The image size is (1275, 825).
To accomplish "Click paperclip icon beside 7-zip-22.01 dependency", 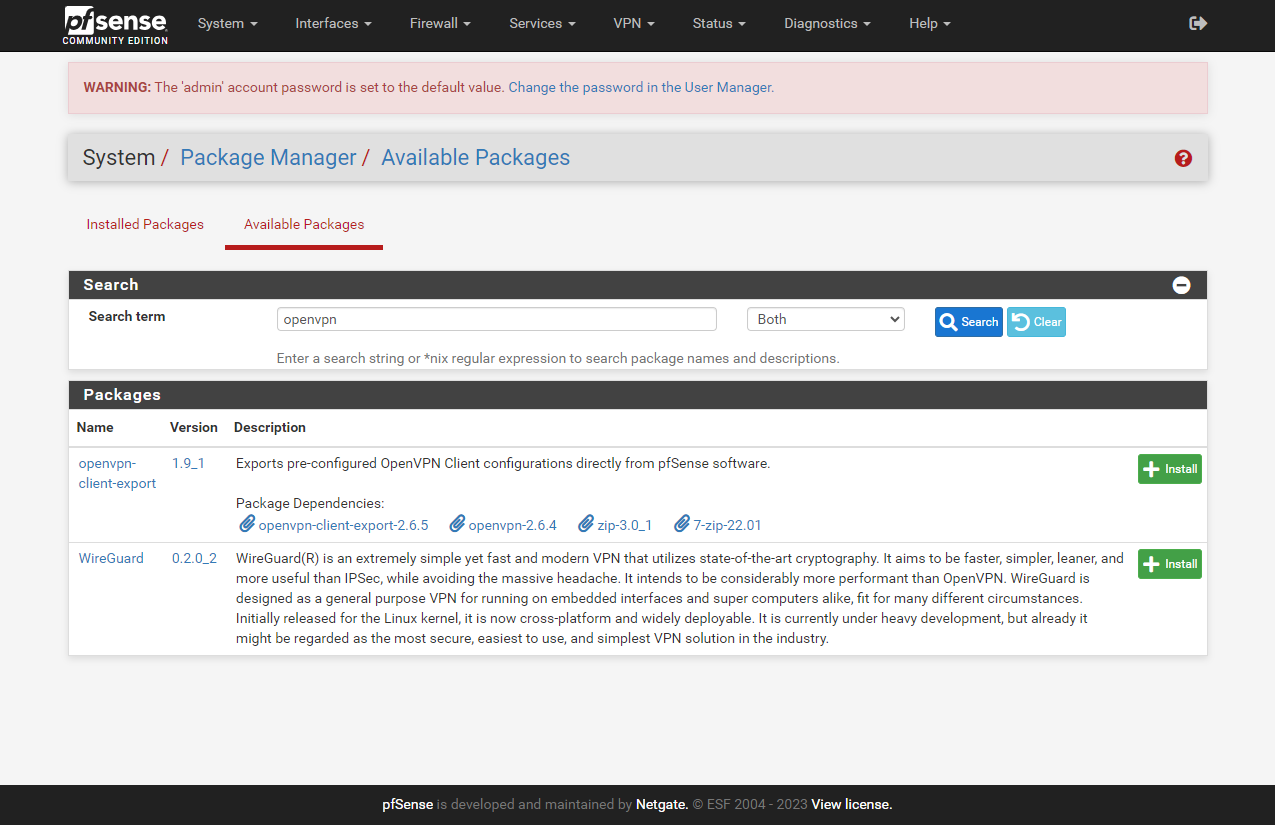I will (x=683, y=523).
